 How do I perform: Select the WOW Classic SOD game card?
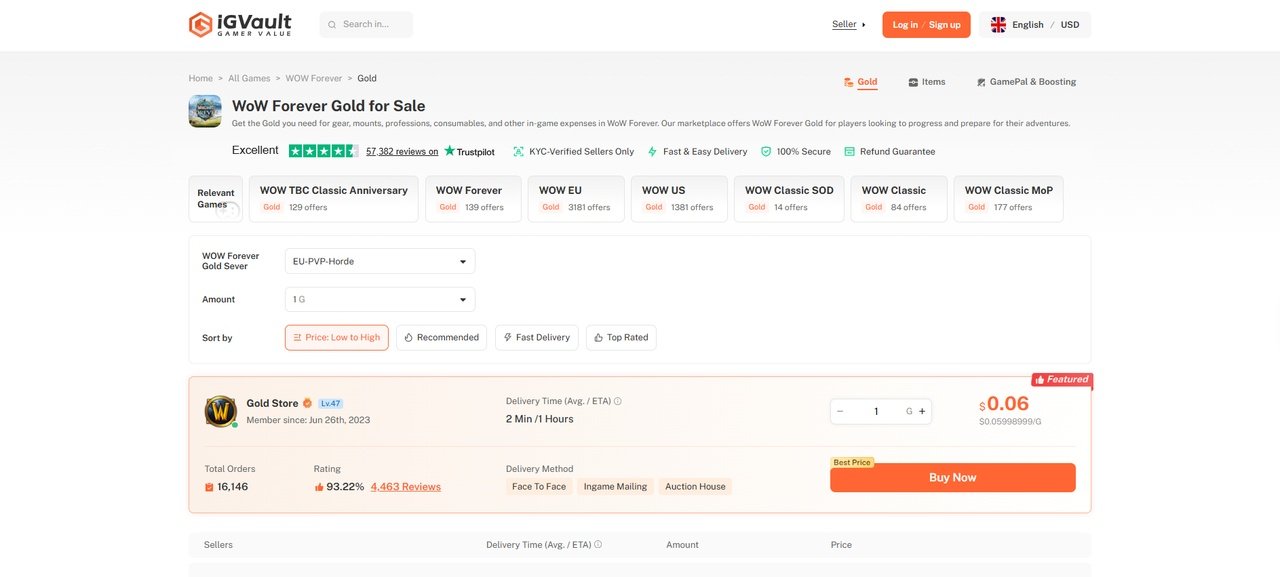[x=789, y=198]
